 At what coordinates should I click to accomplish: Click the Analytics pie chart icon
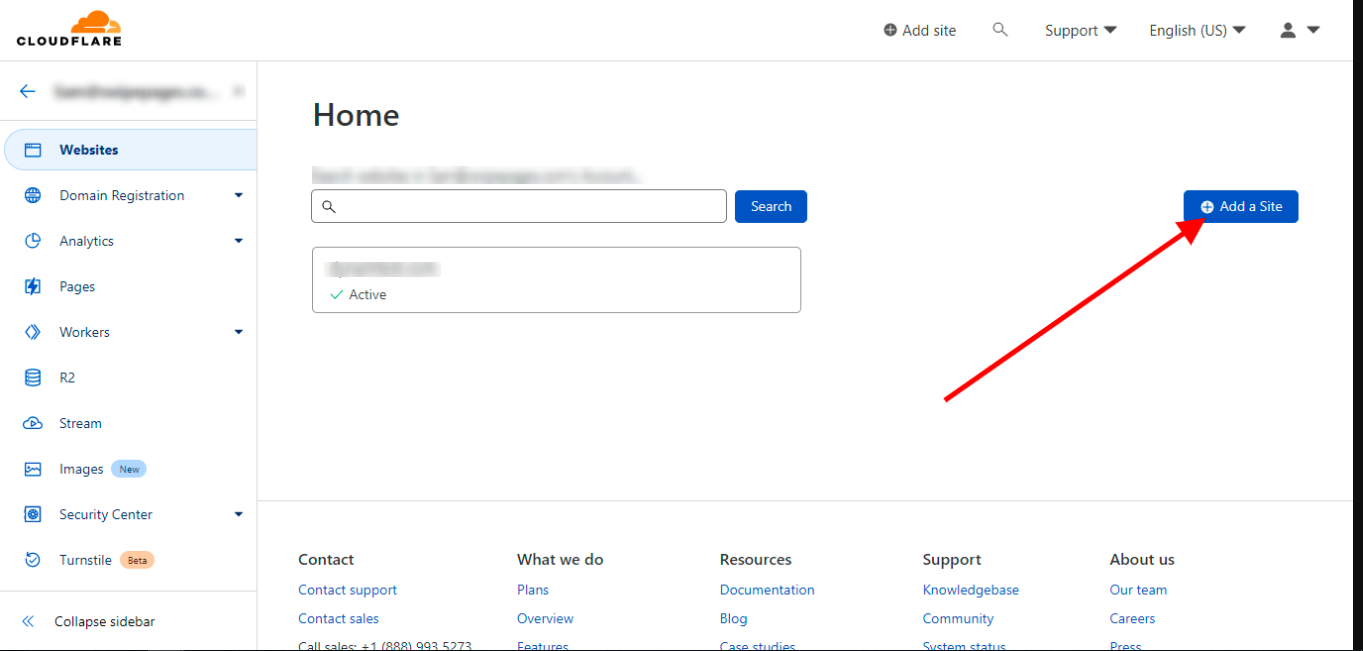33,241
